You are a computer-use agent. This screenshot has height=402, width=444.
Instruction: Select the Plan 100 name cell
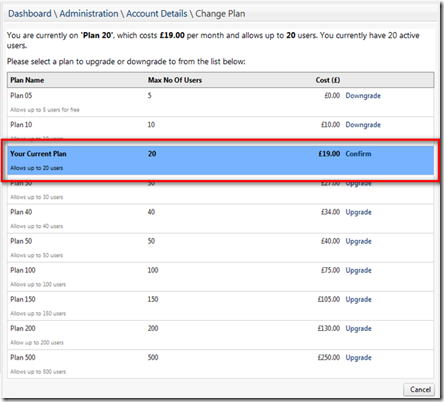[x=23, y=270]
